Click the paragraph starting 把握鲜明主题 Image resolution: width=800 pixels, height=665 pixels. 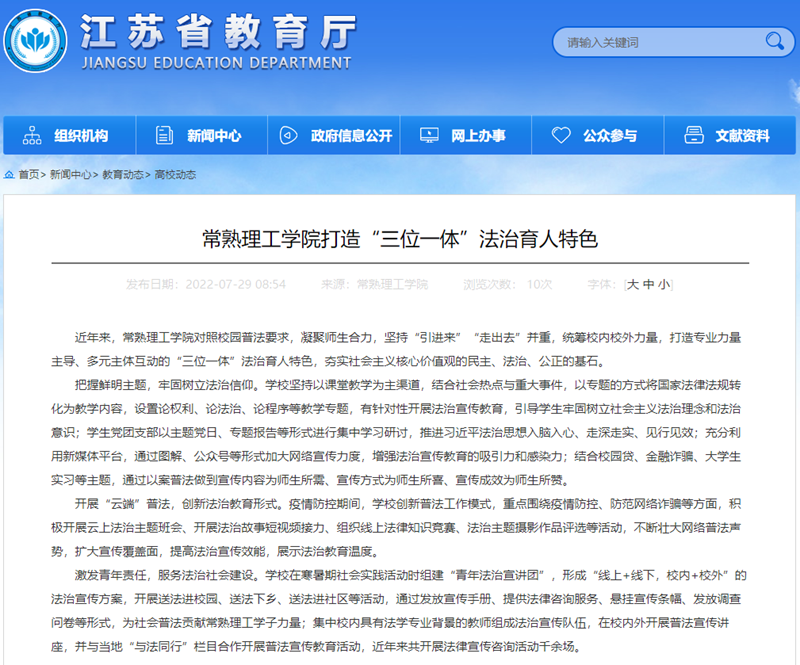[x=396, y=432]
